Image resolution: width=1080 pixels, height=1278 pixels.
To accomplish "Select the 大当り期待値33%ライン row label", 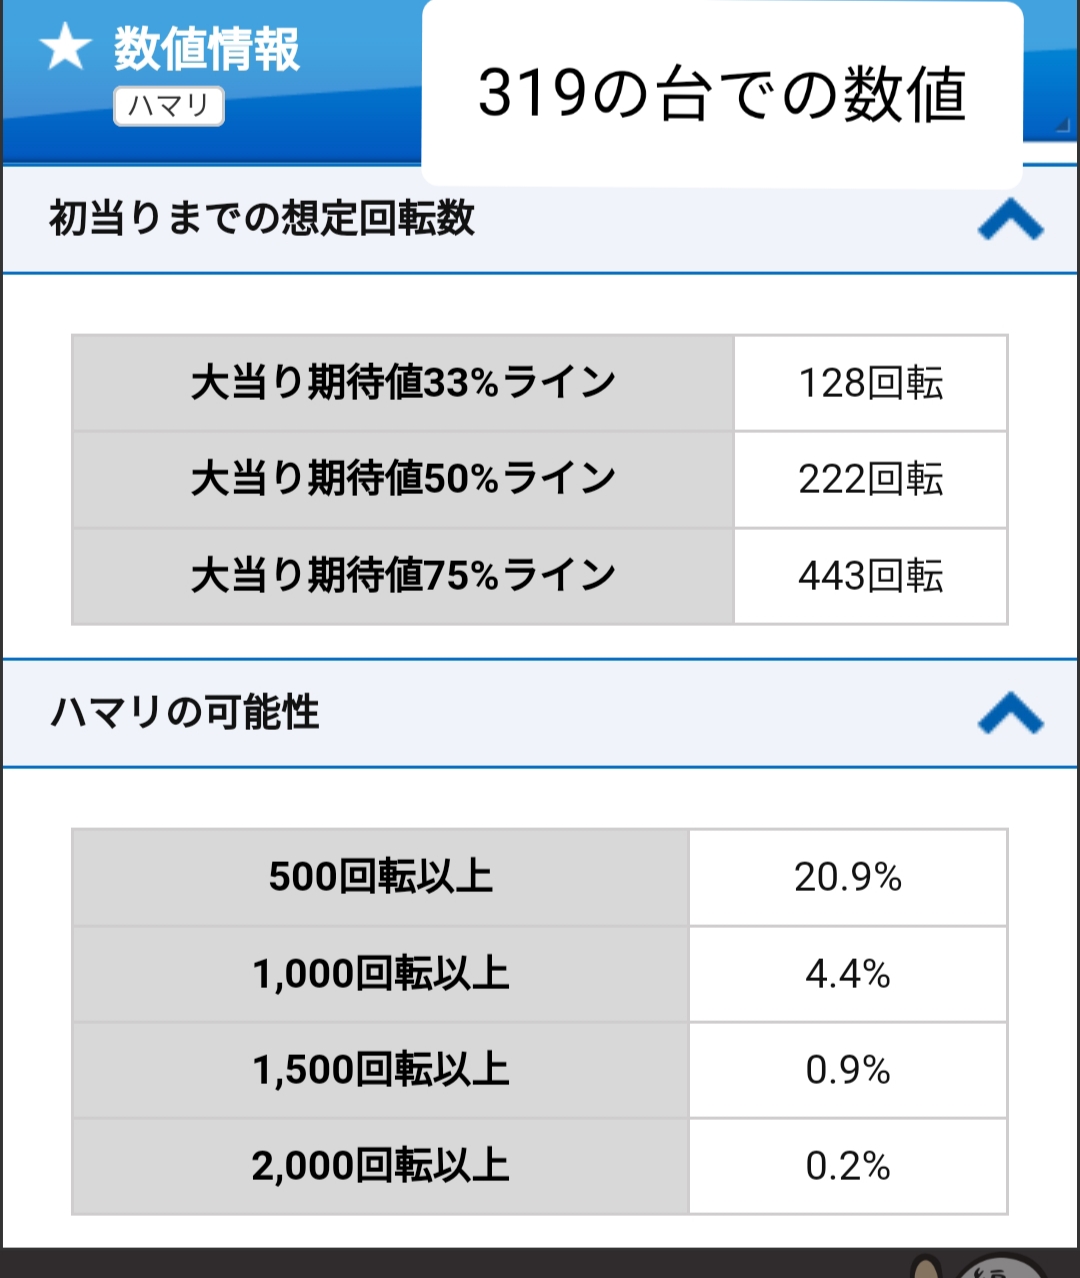I will [403, 383].
